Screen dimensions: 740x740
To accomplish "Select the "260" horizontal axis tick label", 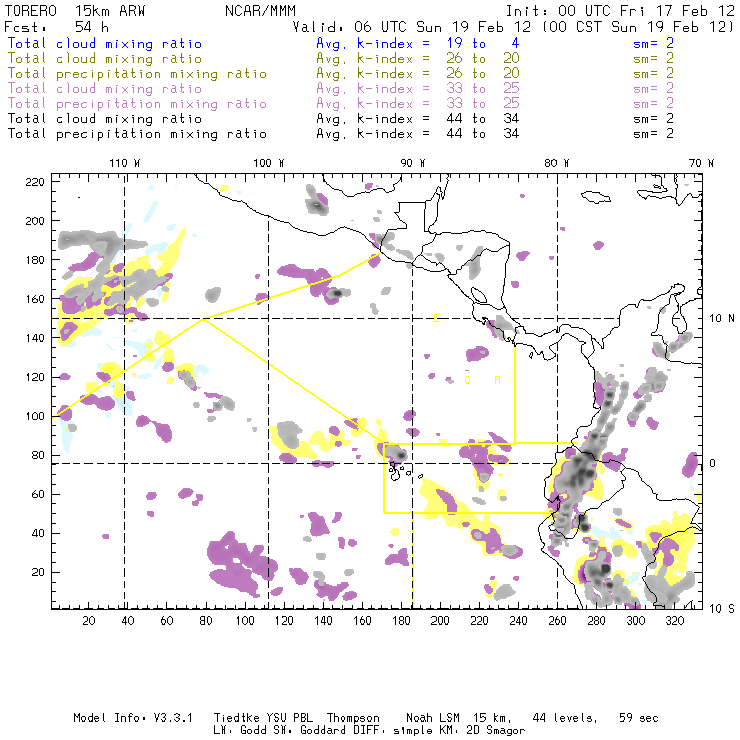I will [557, 621].
